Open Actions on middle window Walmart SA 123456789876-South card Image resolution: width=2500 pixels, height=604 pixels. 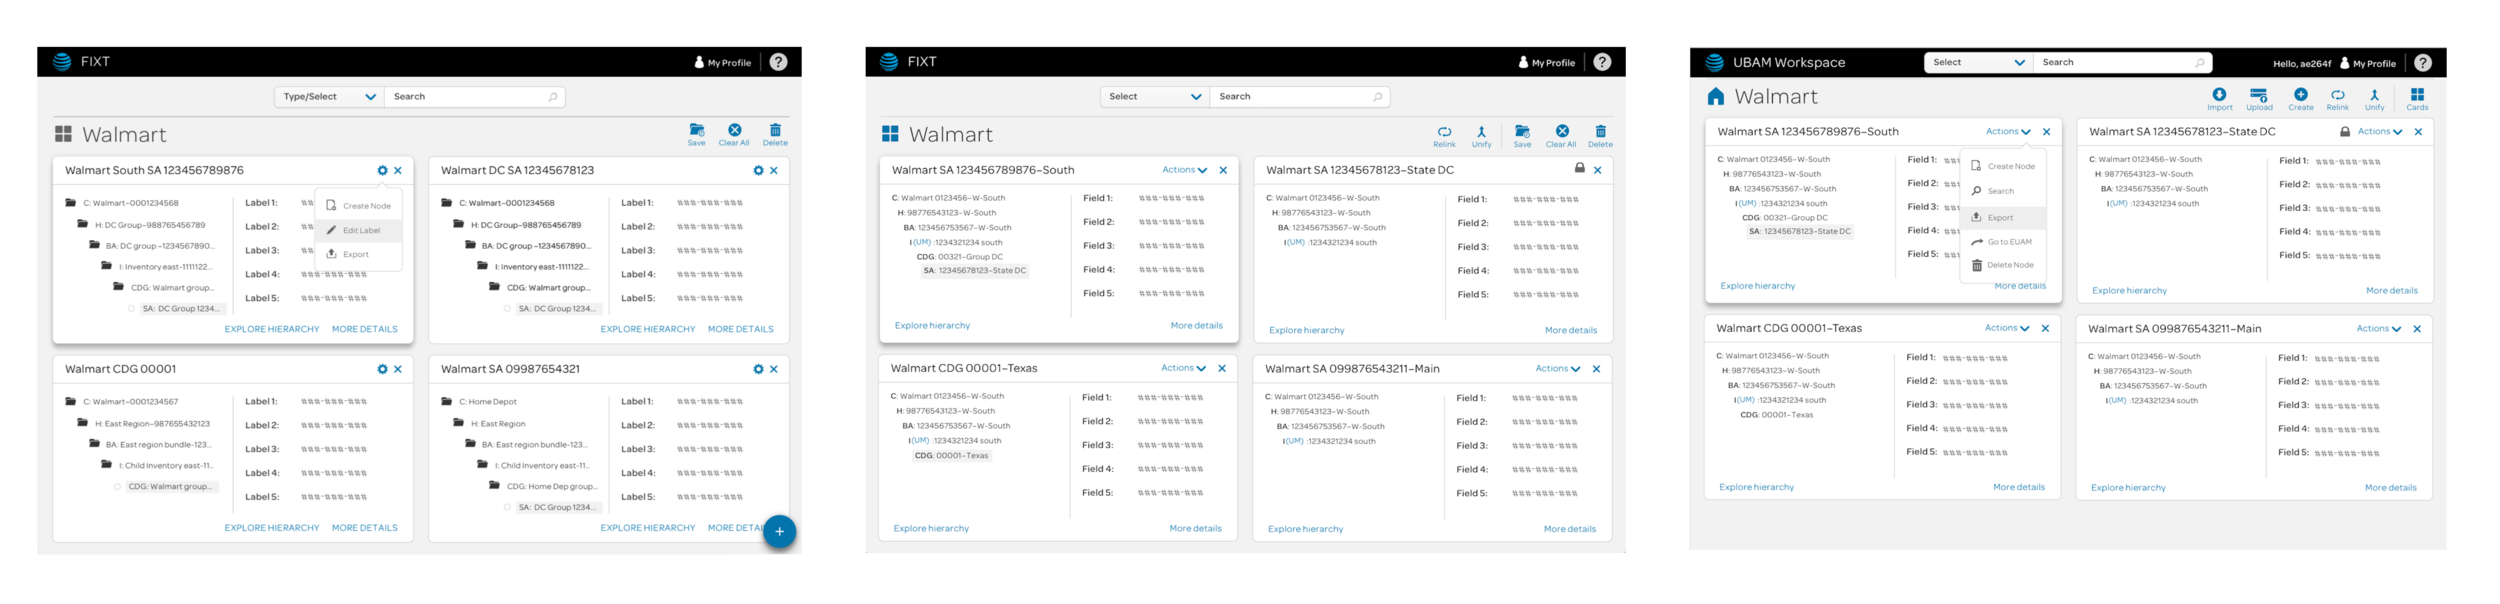click(x=1184, y=170)
